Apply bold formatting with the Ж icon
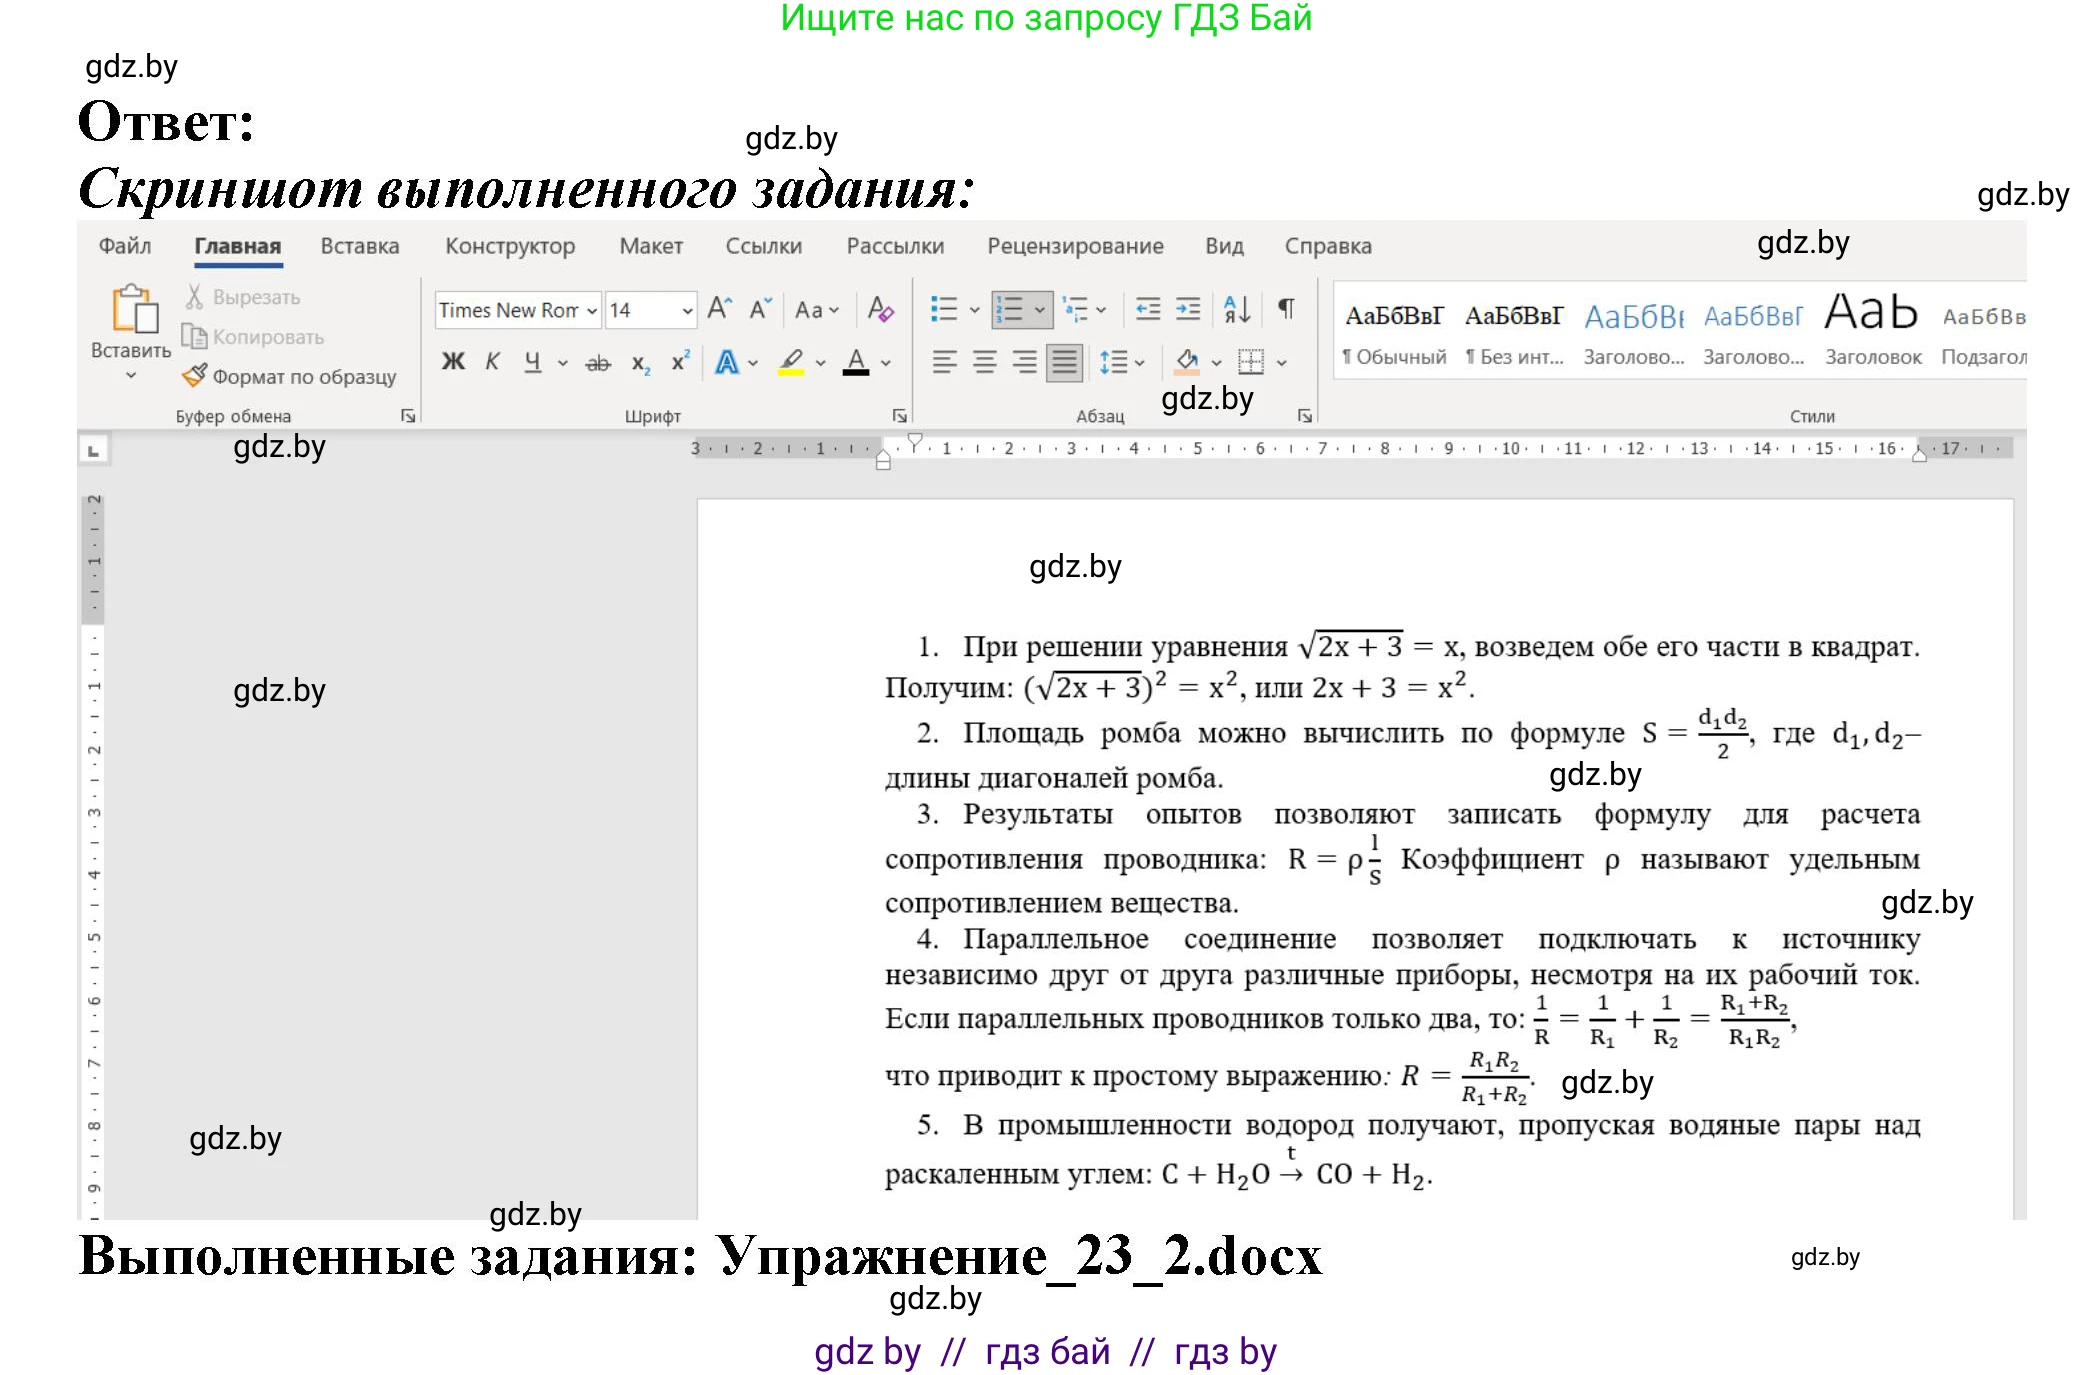 [452, 361]
